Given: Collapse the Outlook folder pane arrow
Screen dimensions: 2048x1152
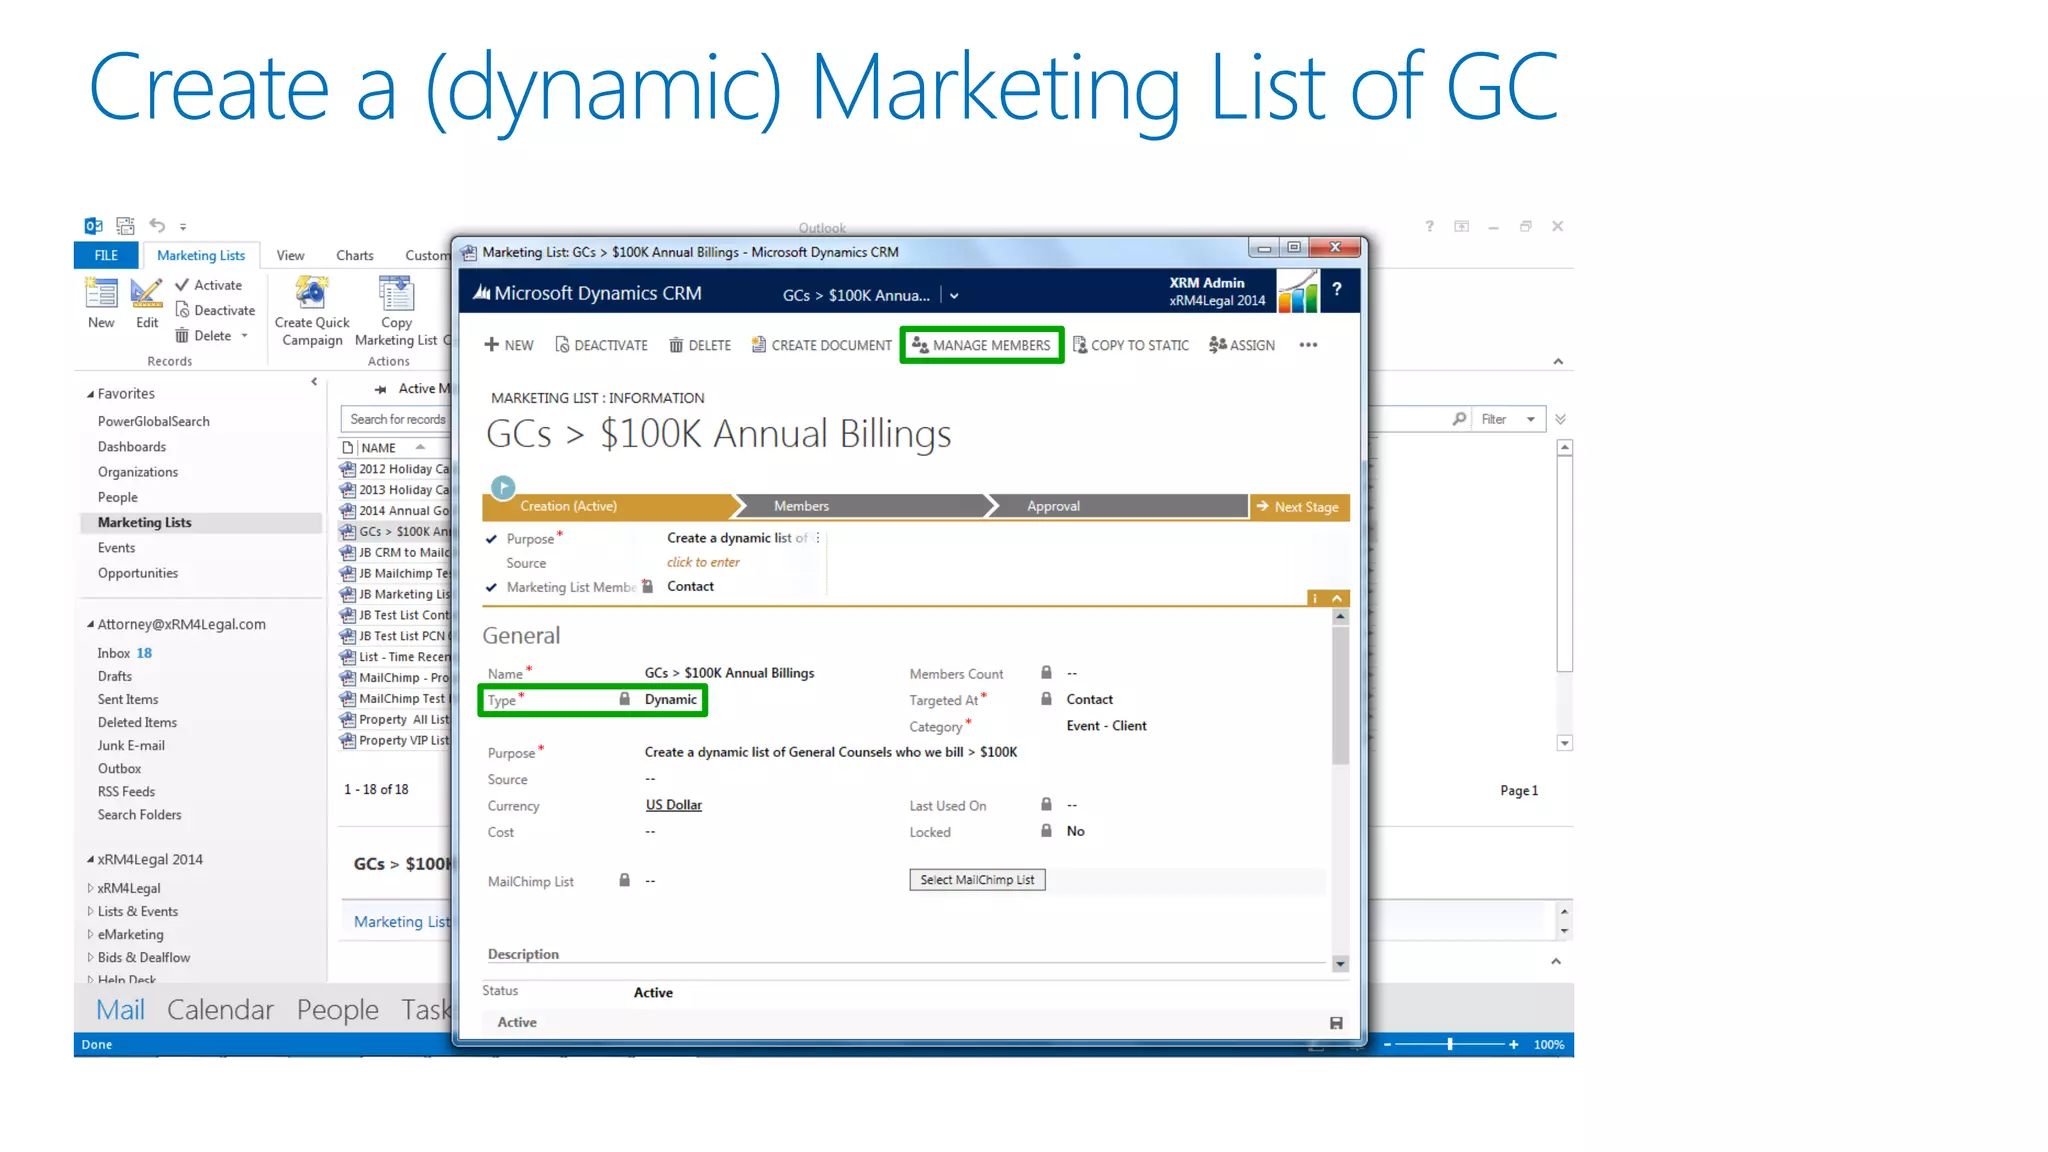Looking at the screenshot, I should click(314, 382).
